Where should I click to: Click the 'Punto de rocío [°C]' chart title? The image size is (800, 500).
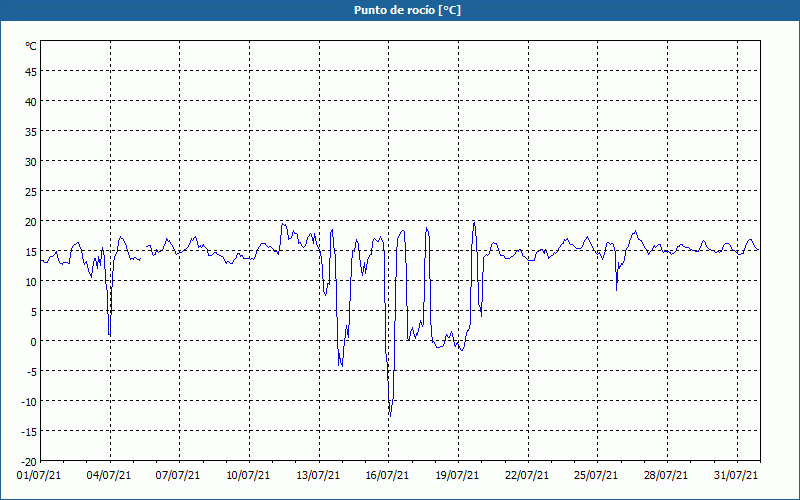click(x=407, y=10)
